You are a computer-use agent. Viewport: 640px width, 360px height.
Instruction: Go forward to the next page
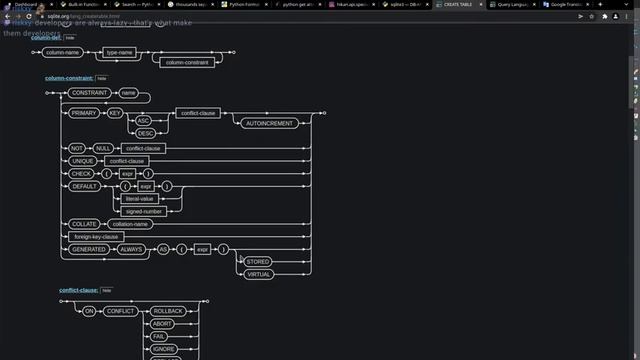[x=18, y=16]
